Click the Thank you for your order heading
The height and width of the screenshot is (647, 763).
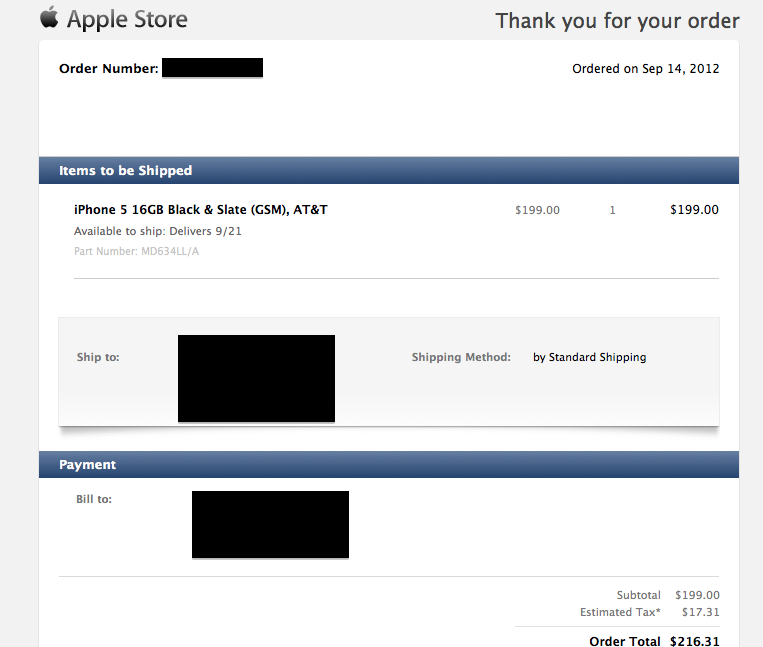617,21
